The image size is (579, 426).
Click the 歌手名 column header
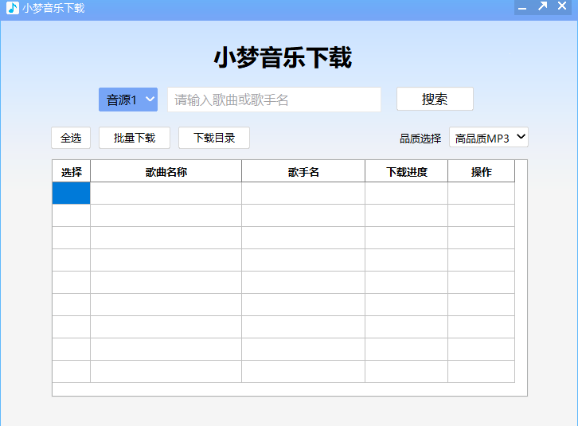point(303,172)
